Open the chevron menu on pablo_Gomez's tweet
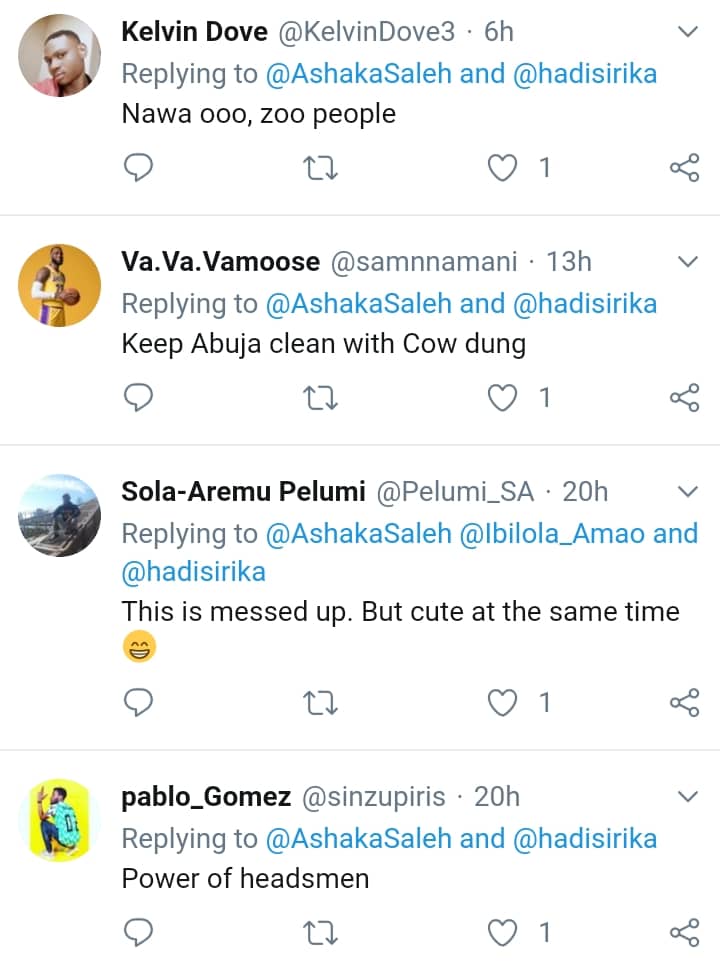Viewport: 720px width, 978px height. pyautogui.click(x=688, y=797)
